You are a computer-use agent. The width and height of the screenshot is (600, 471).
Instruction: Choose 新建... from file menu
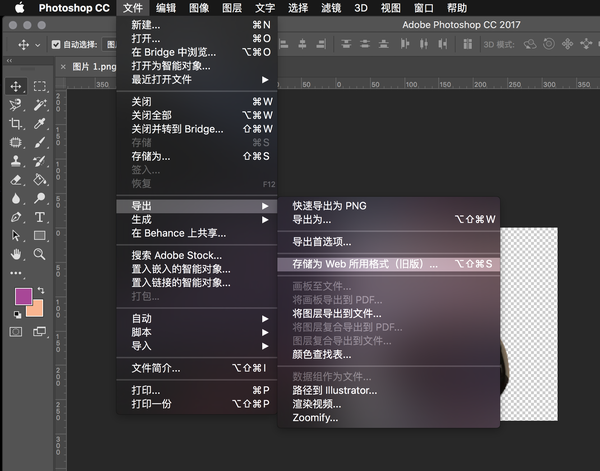[197, 25]
